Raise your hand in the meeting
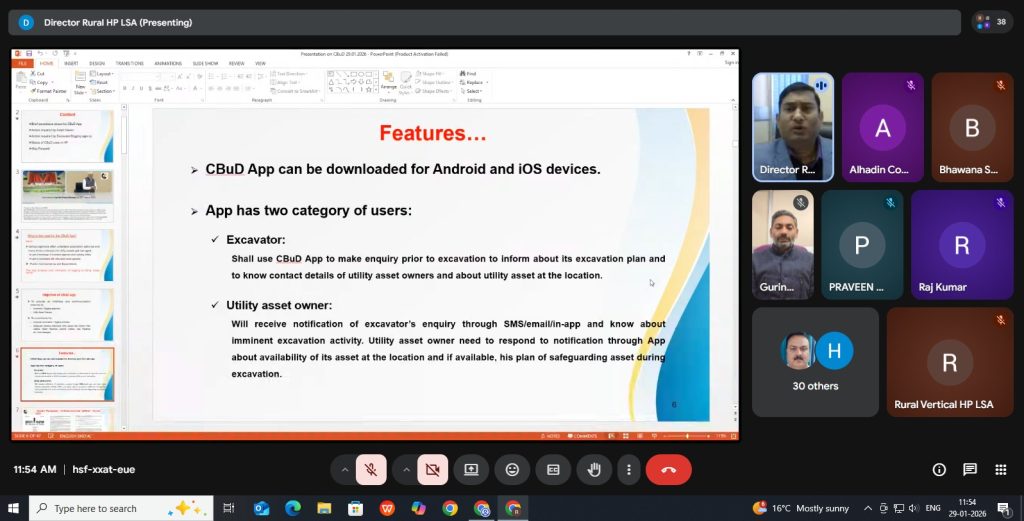The image size is (1024, 521). tap(593, 469)
